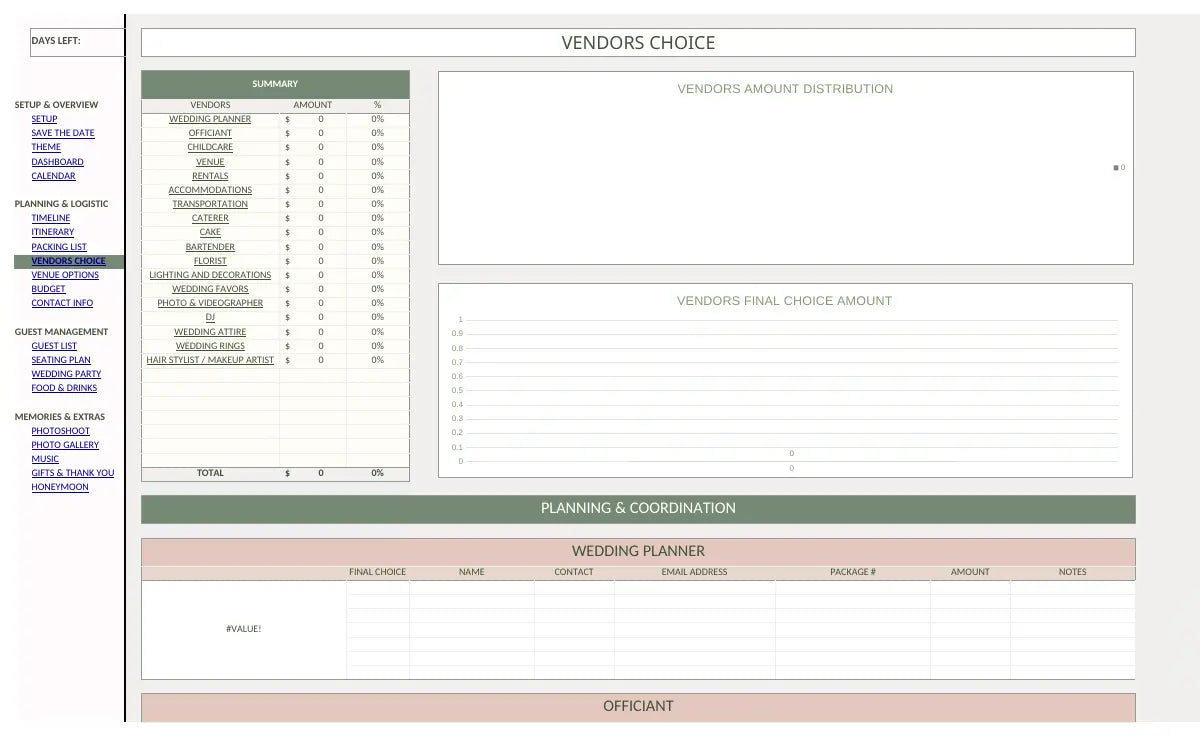Select CATERER vendor link
The height and width of the screenshot is (737, 1200).
coord(210,218)
